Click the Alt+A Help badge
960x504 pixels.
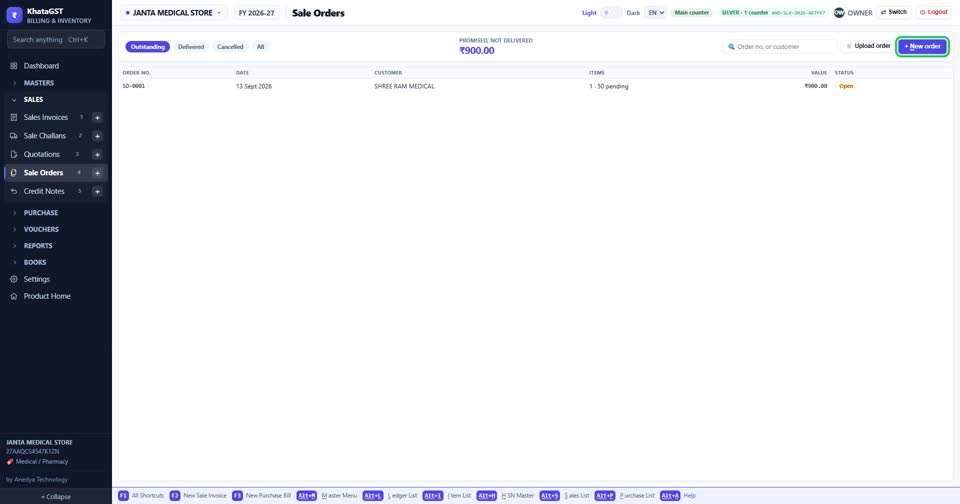[670, 495]
